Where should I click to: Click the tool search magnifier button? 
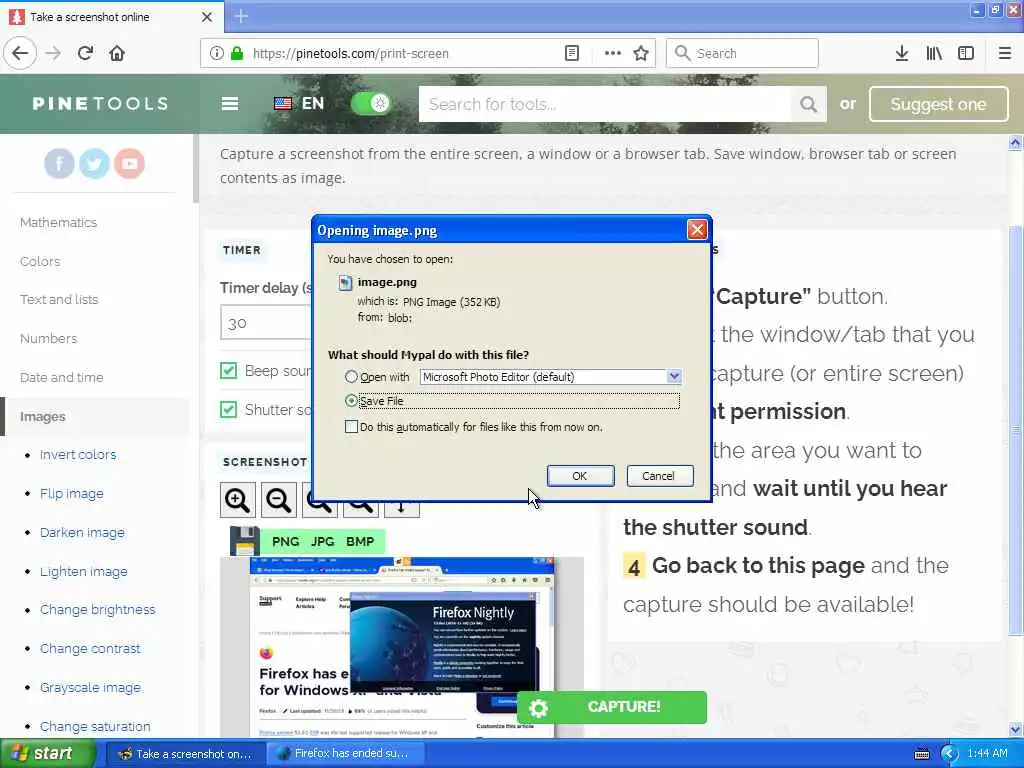[x=808, y=104]
